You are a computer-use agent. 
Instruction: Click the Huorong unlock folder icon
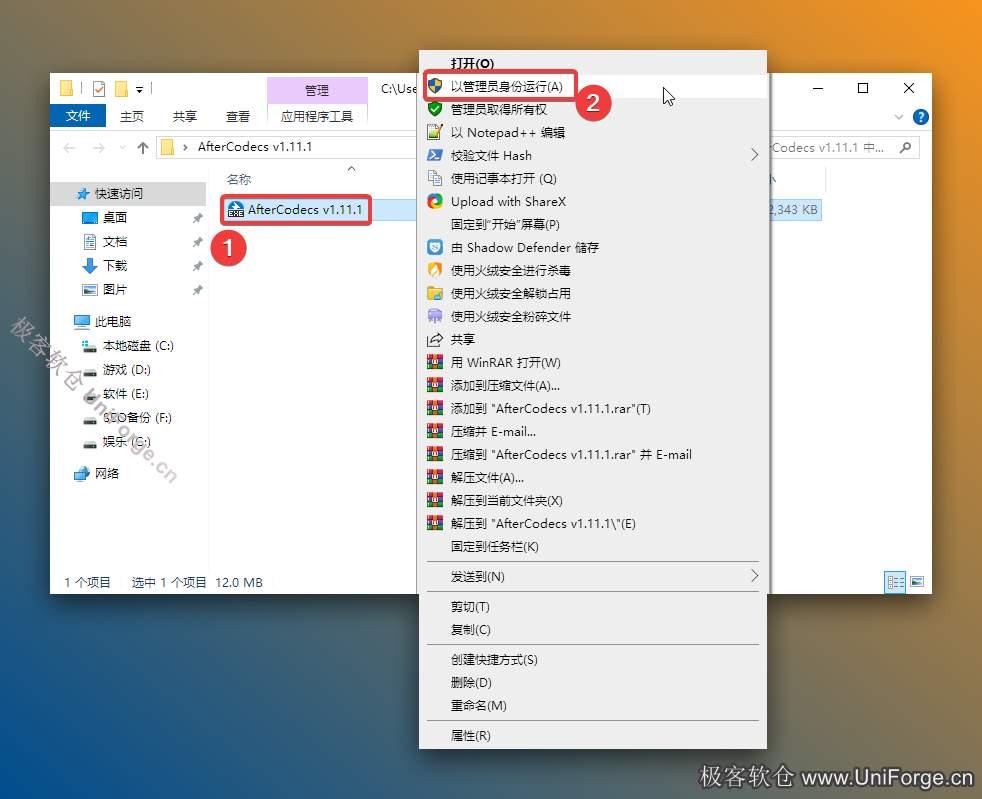tap(435, 293)
